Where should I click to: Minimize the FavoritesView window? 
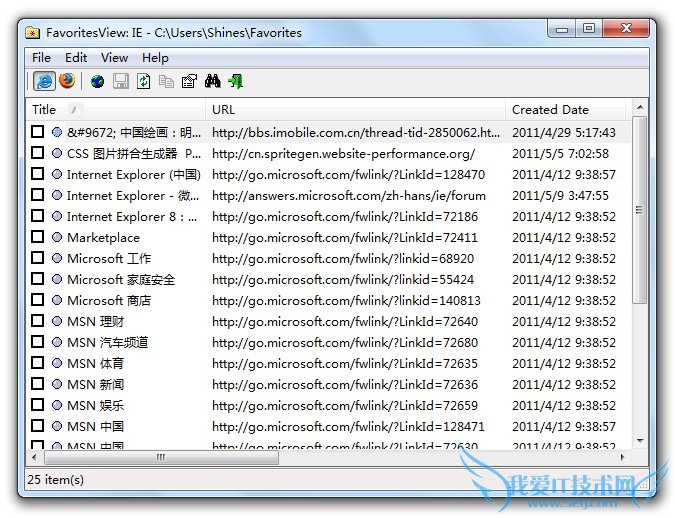(562, 29)
